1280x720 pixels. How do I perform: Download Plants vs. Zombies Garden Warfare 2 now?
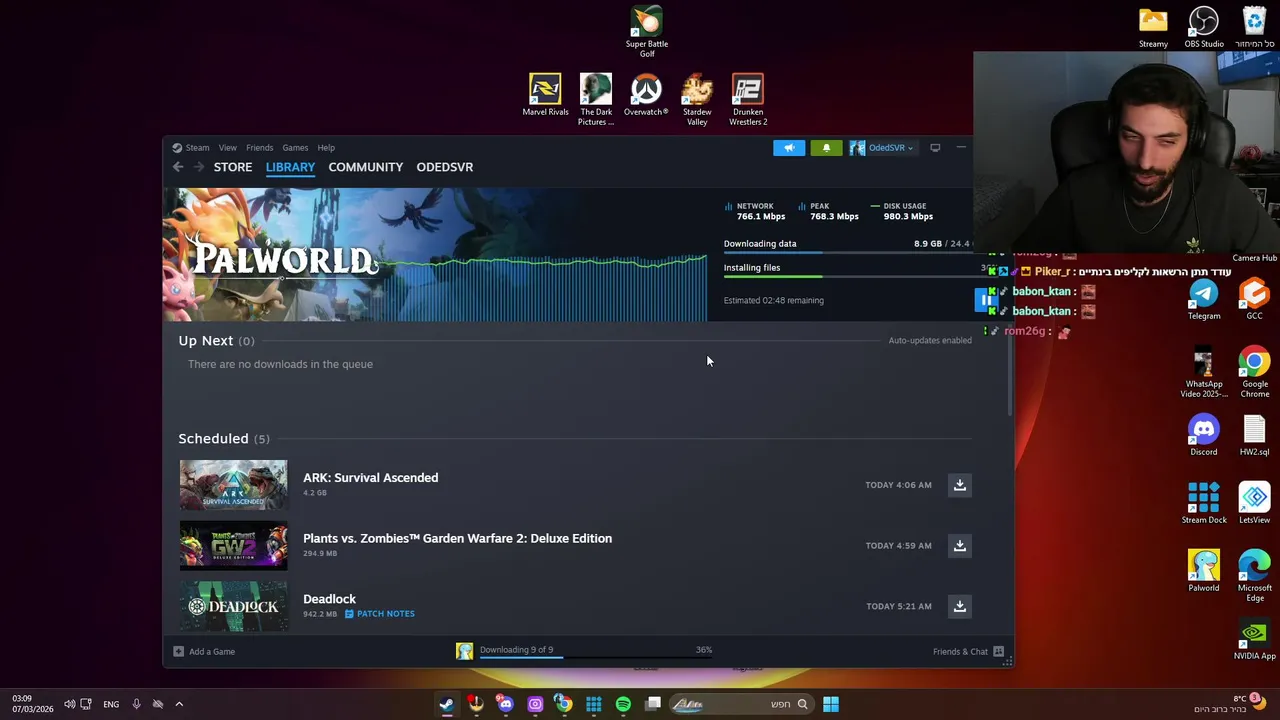[959, 546]
